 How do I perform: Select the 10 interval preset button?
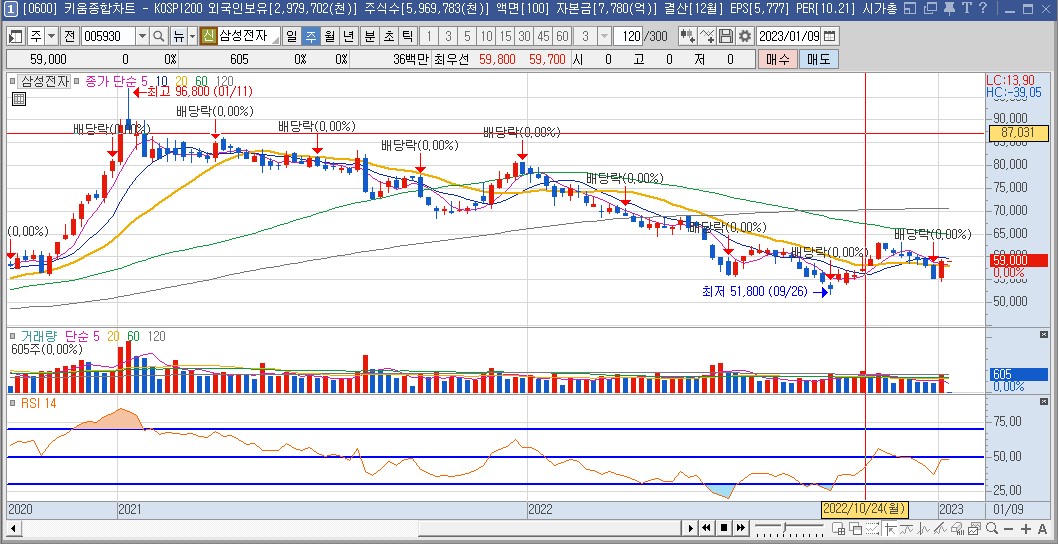(487, 36)
